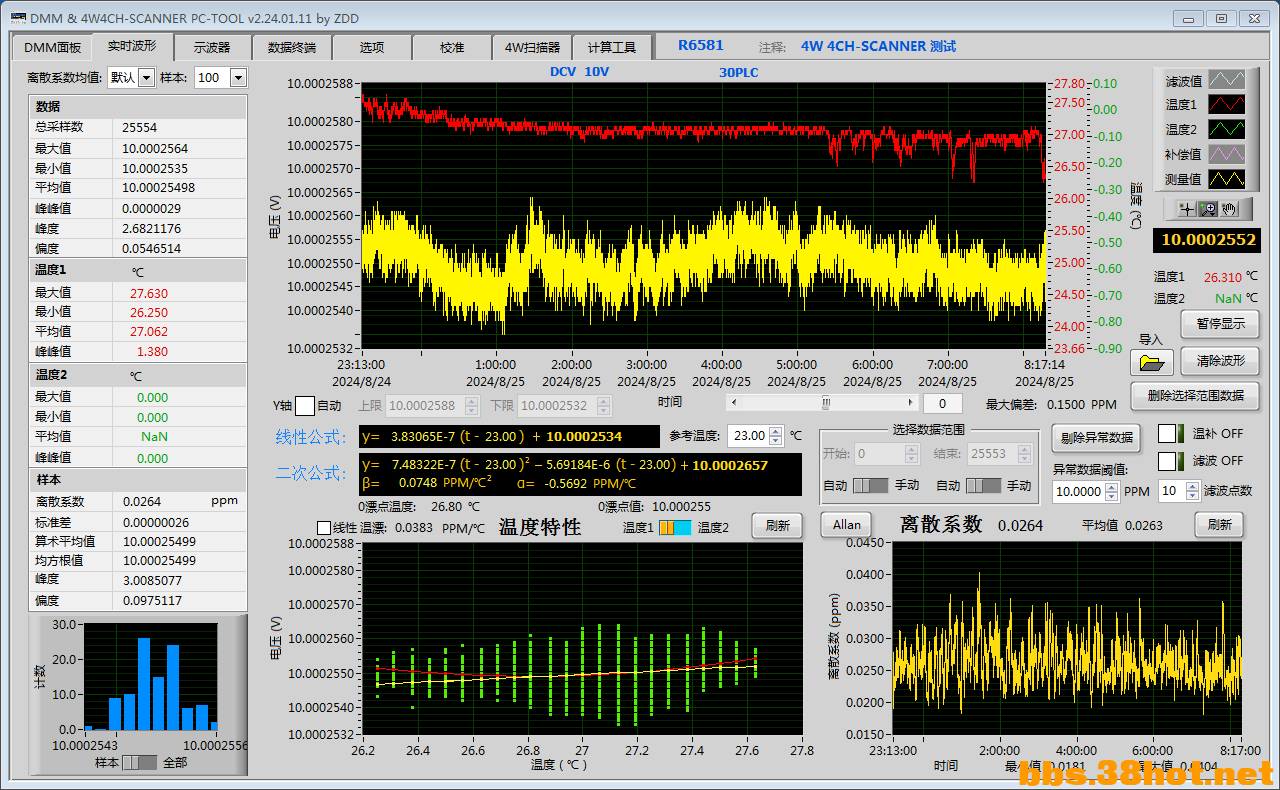The width and height of the screenshot is (1280, 790).
Task: Click the 清除波形 button
Action: tap(1220, 361)
